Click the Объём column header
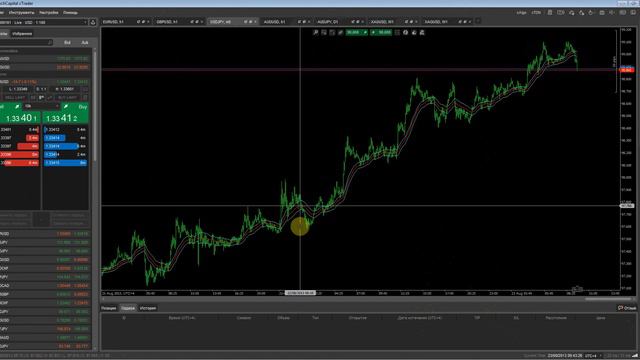 (x=283, y=318)
